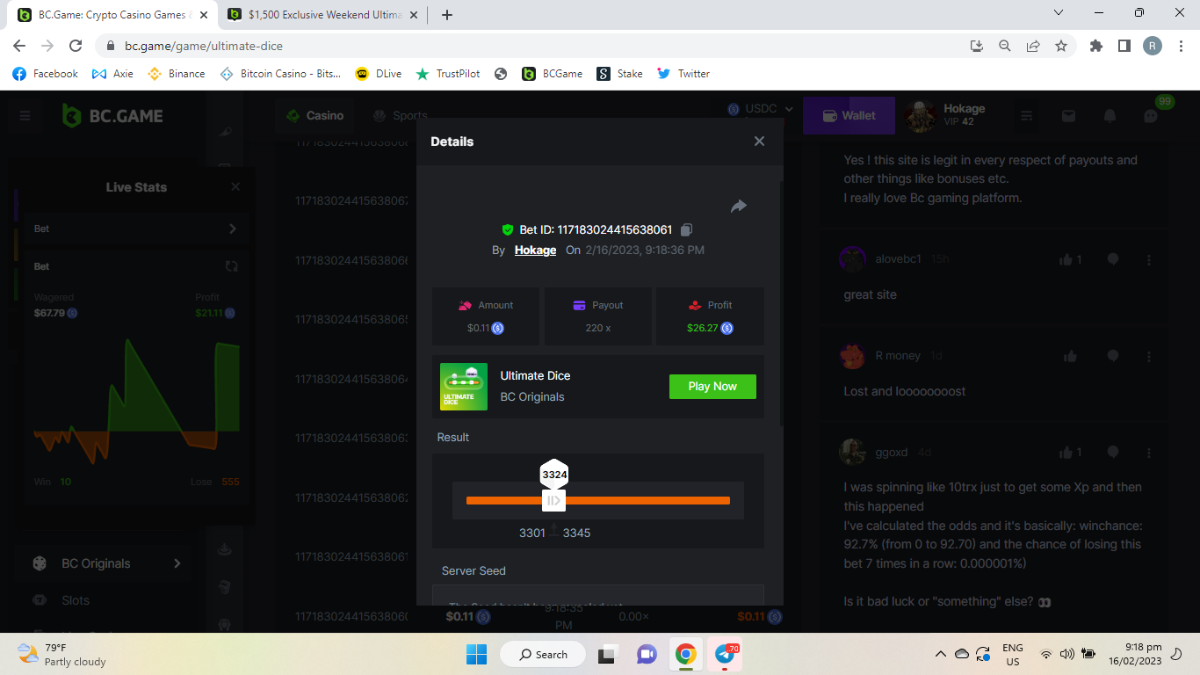1200x675 pixels.
Task: Switch to the Casino tab
Action: coord(315,116)
